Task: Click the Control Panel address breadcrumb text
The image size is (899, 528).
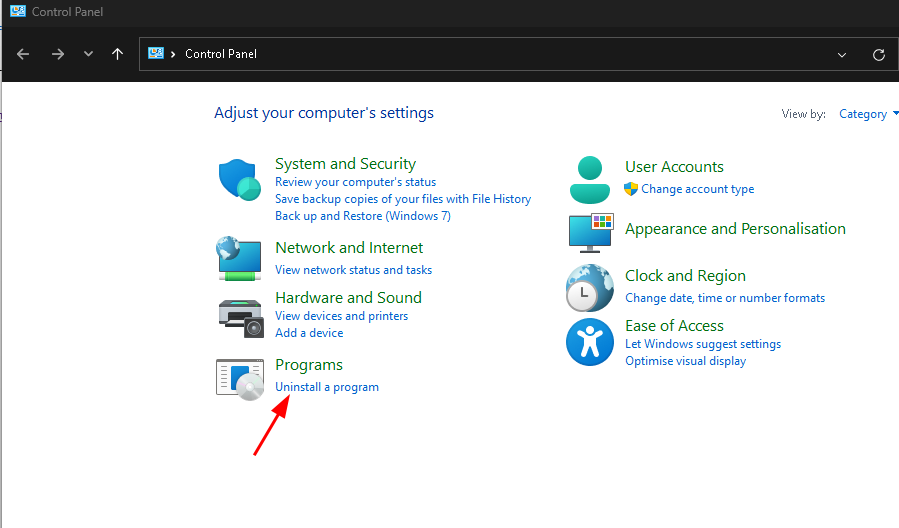Action: coord(221,54)
